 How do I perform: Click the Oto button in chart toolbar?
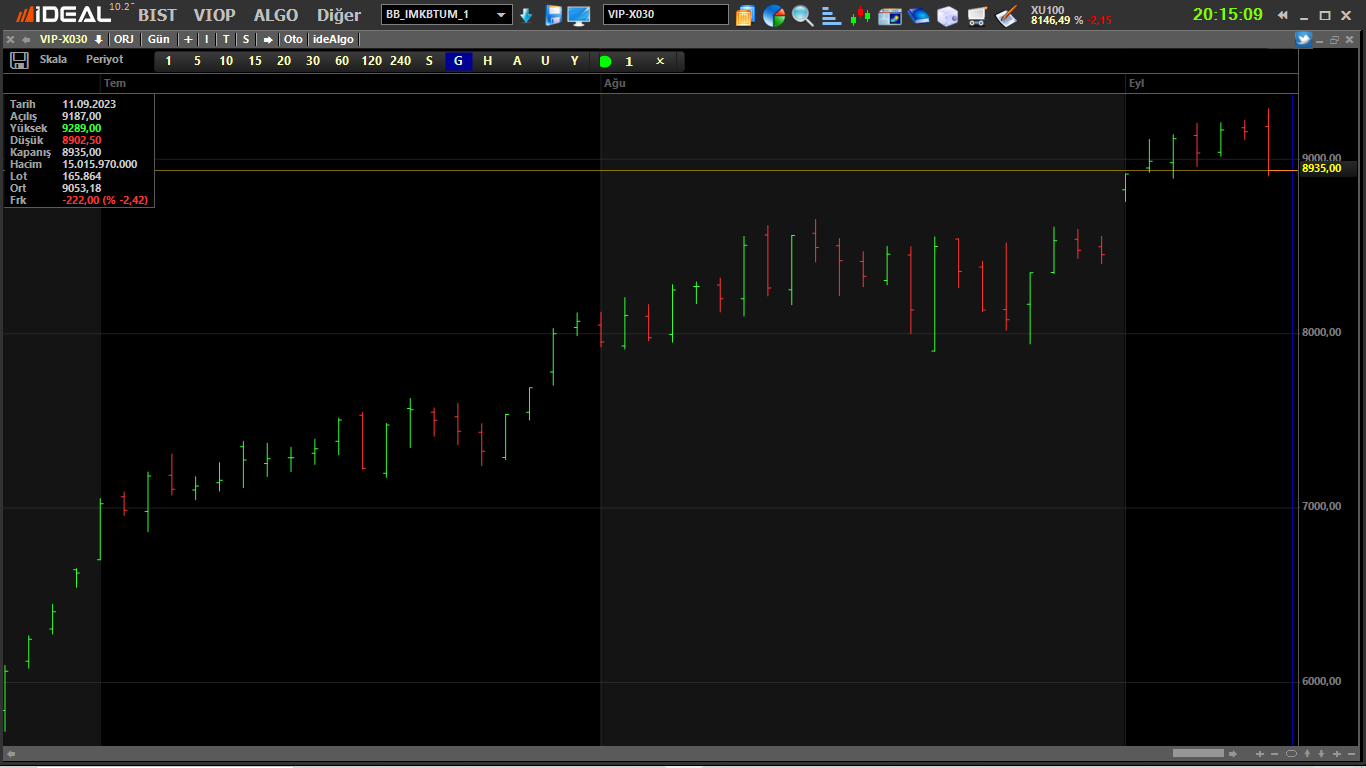click(x=293, y=39)
